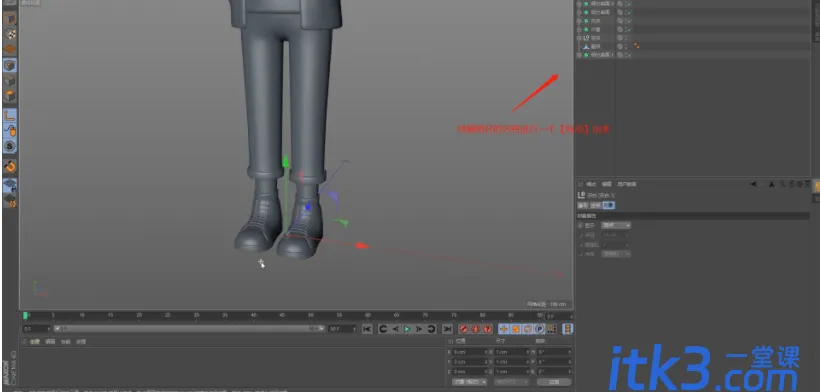Toggle Tweak mode mouse icon
Viewport: 820px width, 392px height.
pos(10,131)
